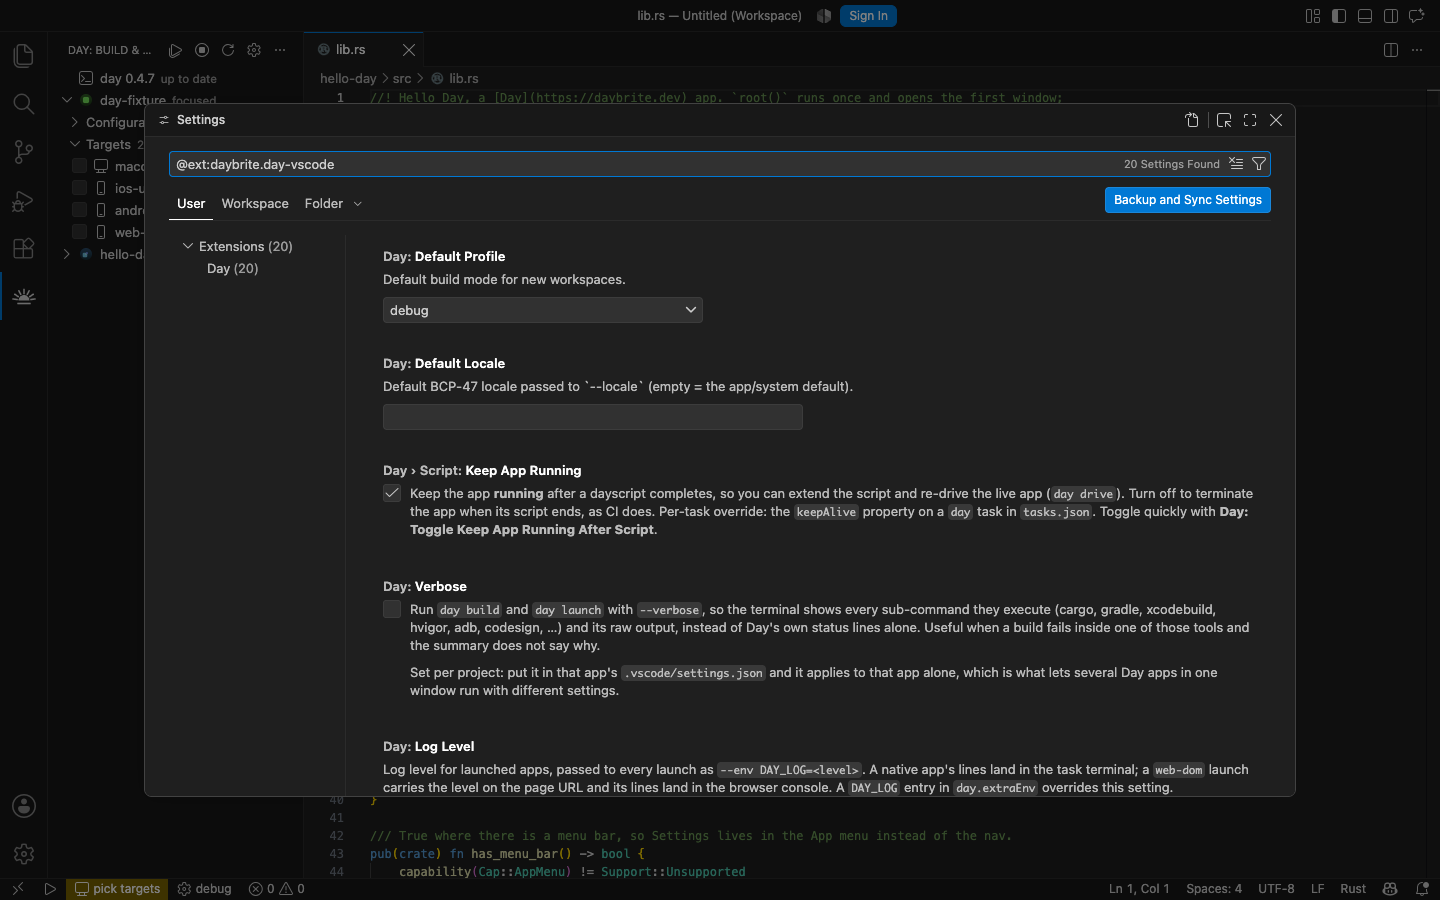Open the Search view in activity bar
This screenshot has height=900, width=1440.
click(x=24, y=104)
